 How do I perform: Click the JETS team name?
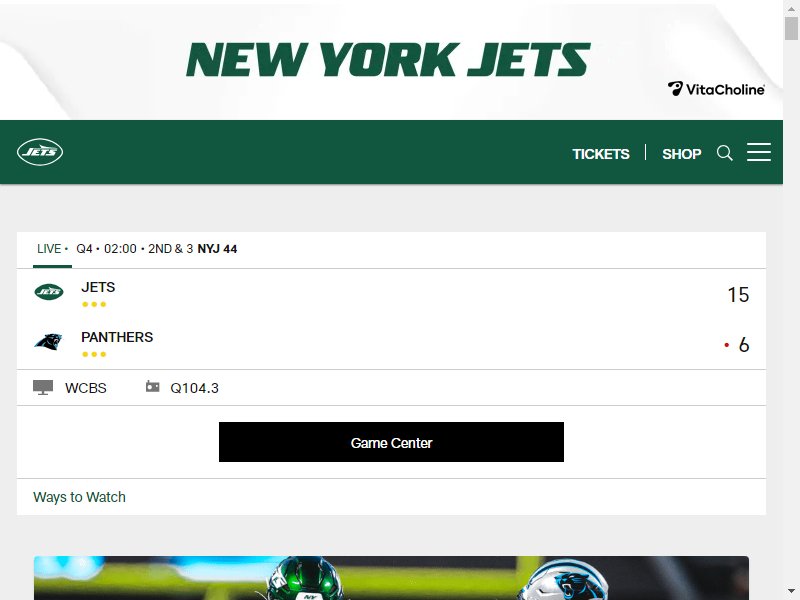[98, 287]
